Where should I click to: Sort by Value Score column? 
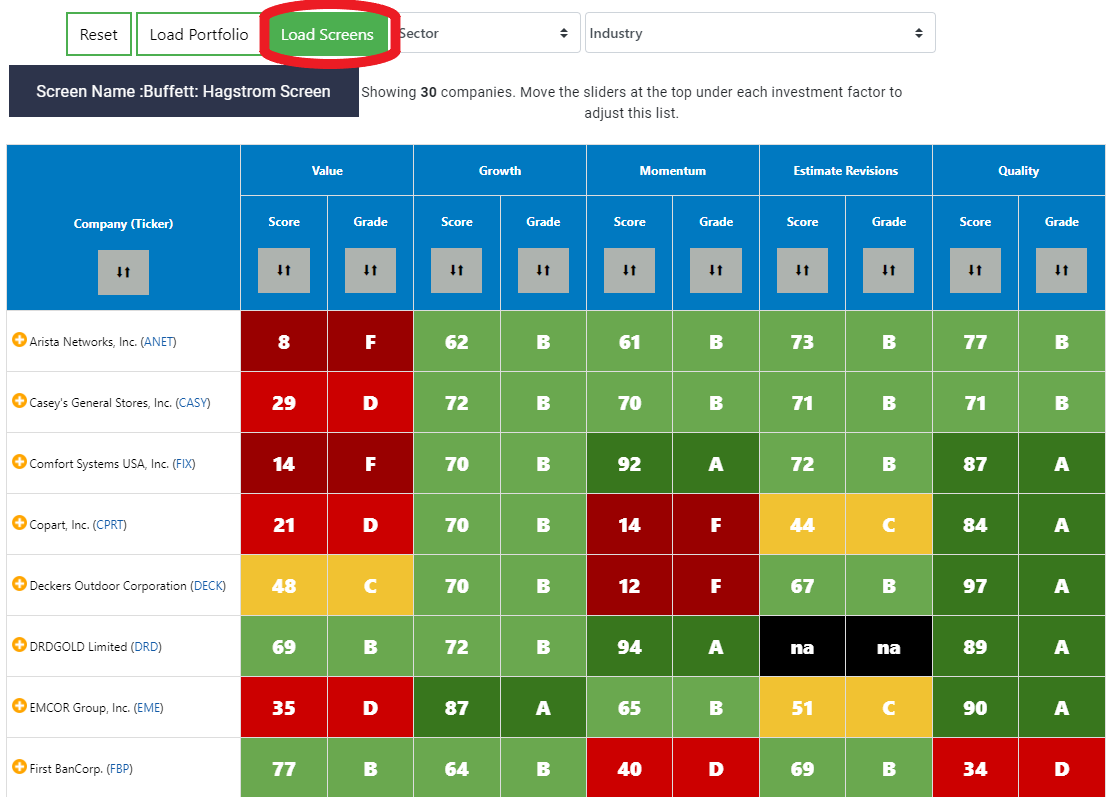[x=283, y=270]
